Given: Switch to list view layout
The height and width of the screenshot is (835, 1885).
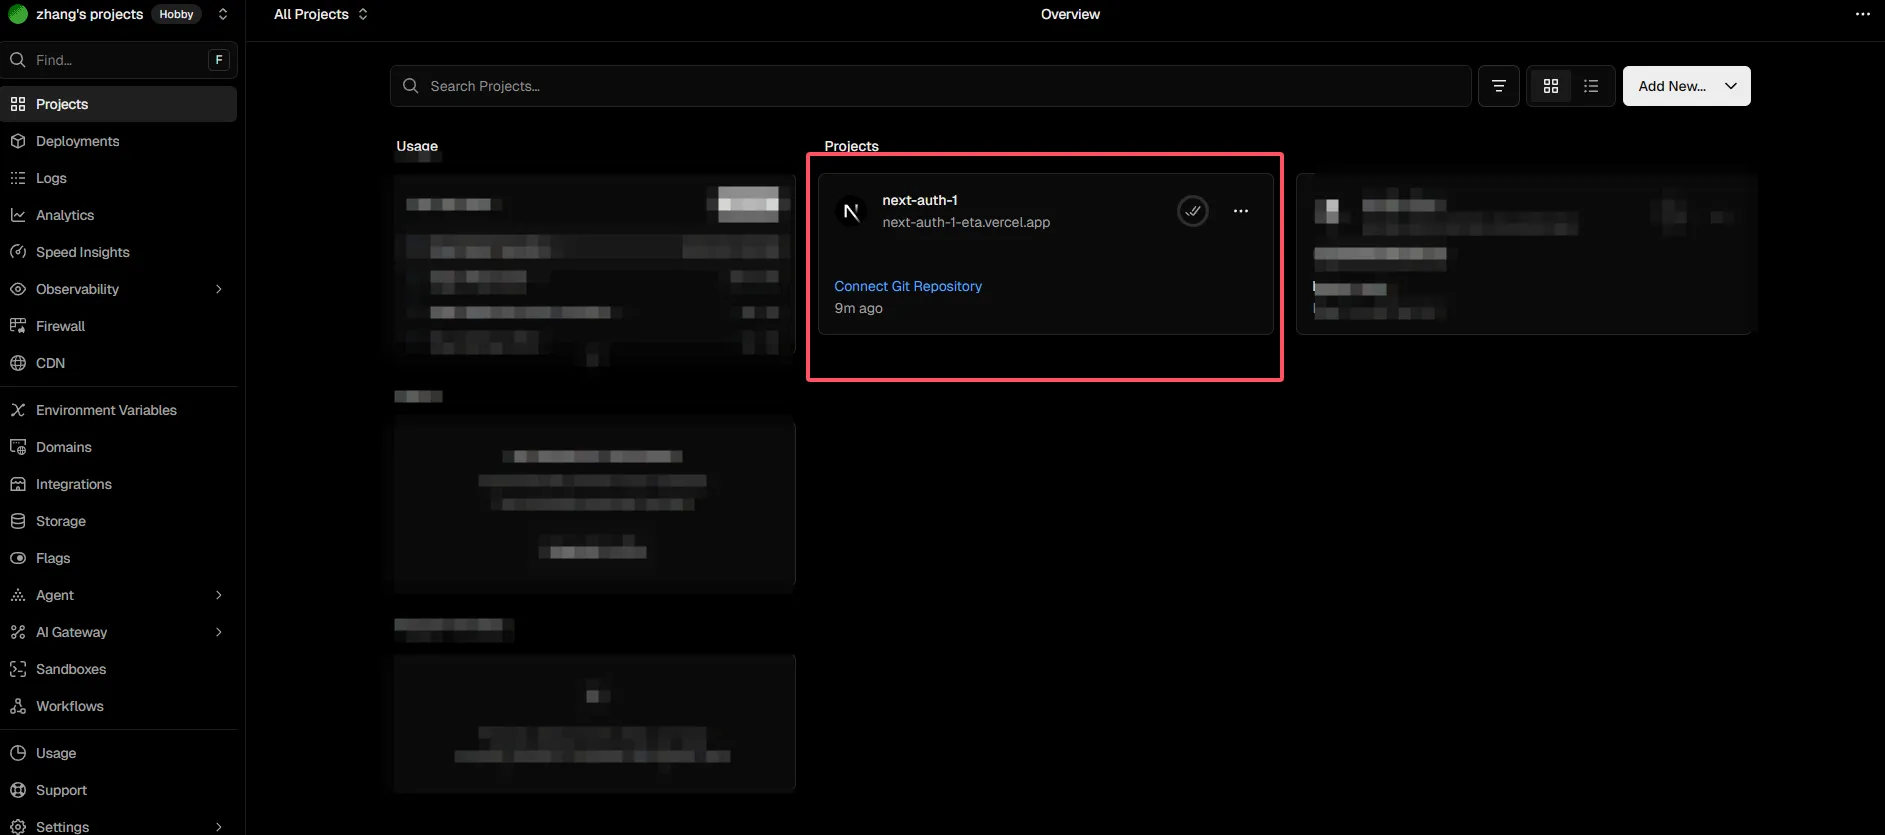Looking at the screenshot, I should tap(1591, 86).
